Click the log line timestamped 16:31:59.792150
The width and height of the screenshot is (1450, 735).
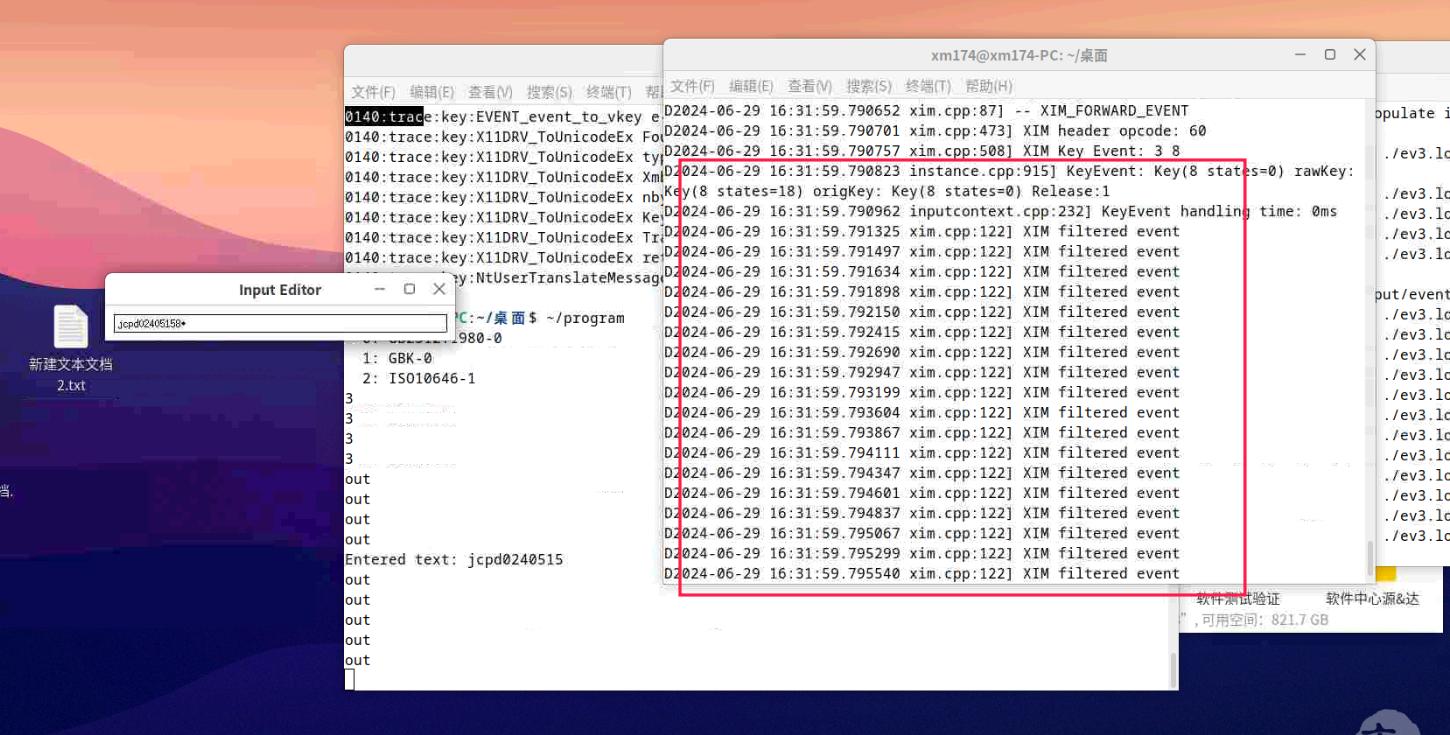922,312
